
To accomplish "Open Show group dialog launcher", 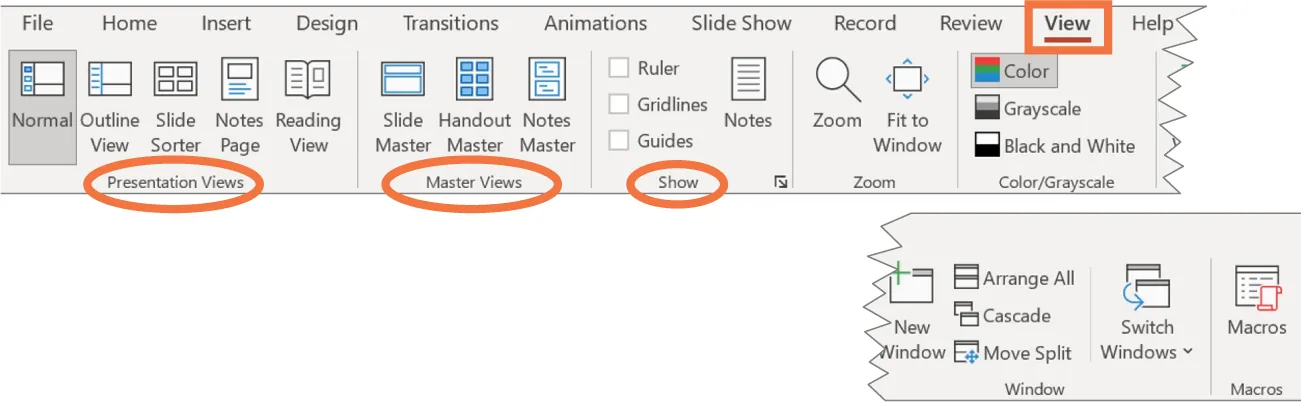I will 780,182.
